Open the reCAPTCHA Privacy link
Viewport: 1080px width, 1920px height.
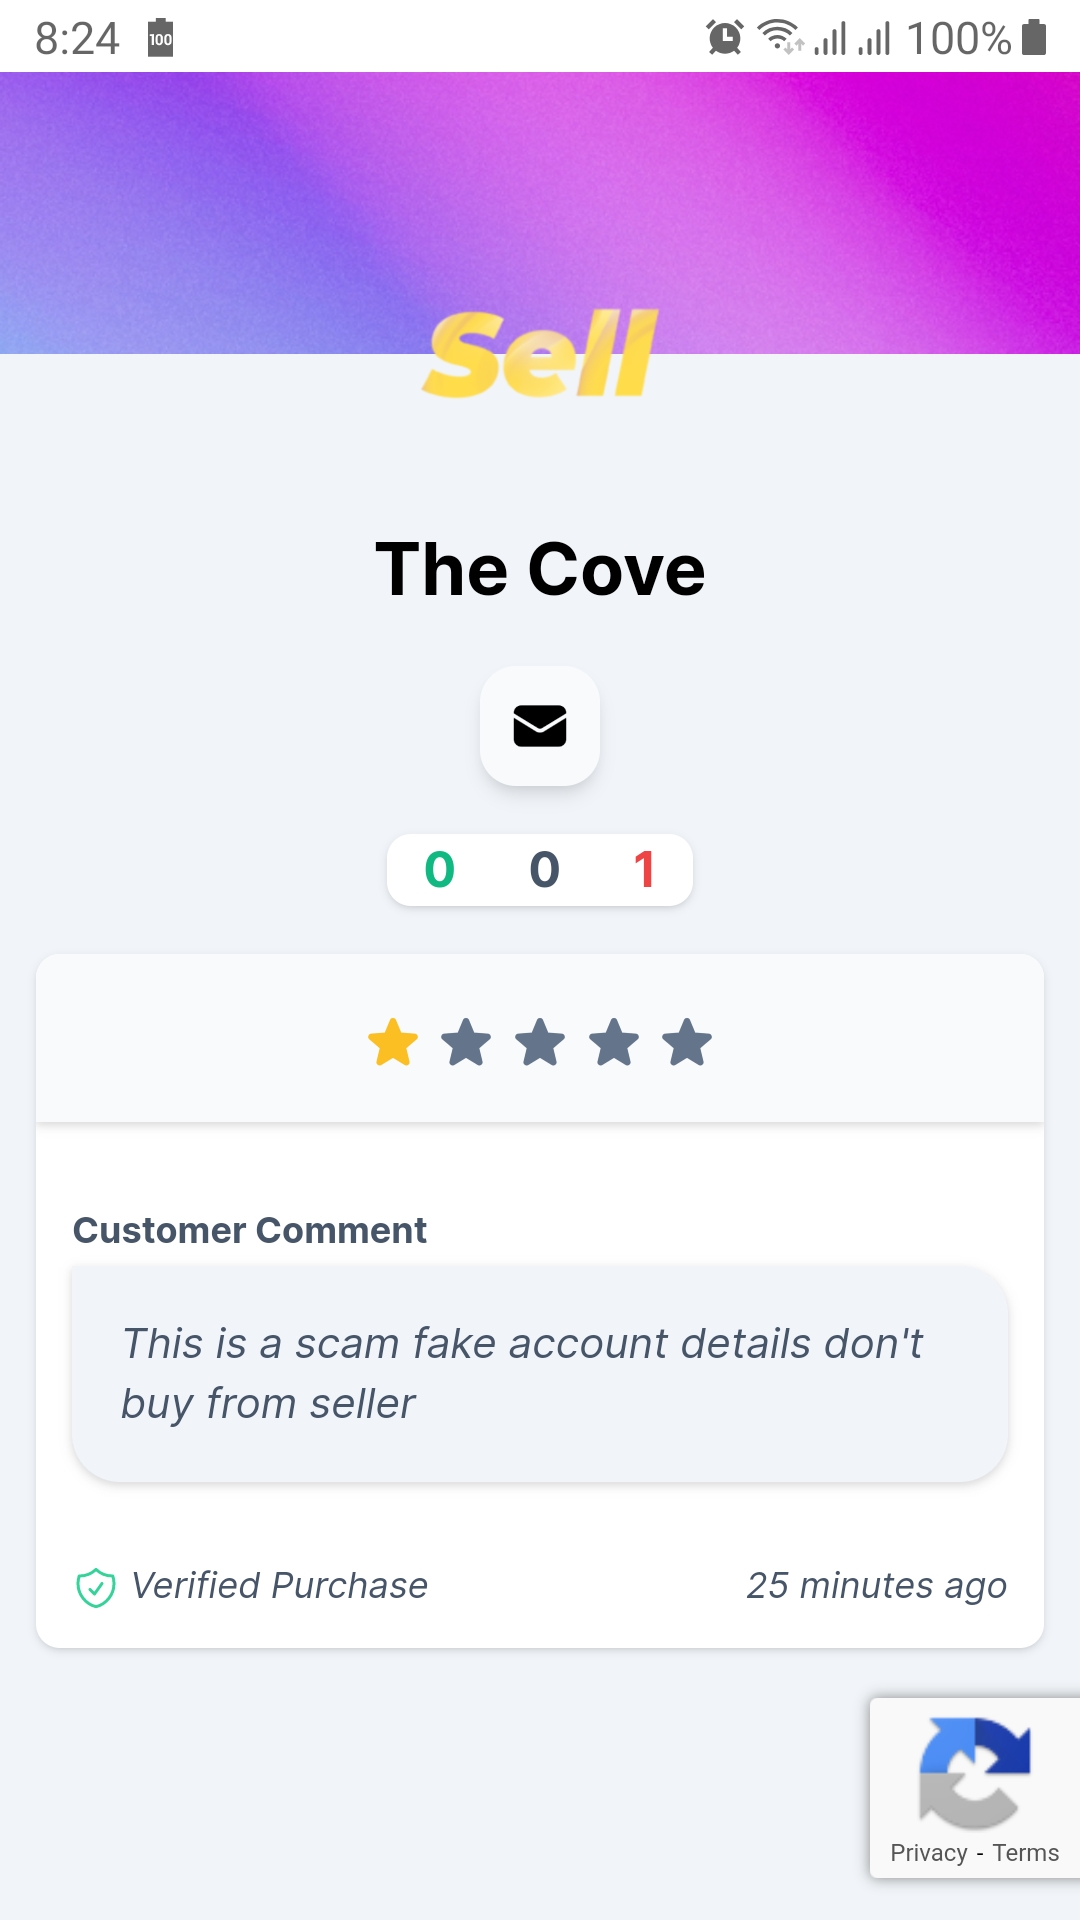(x=929, y=1853)
